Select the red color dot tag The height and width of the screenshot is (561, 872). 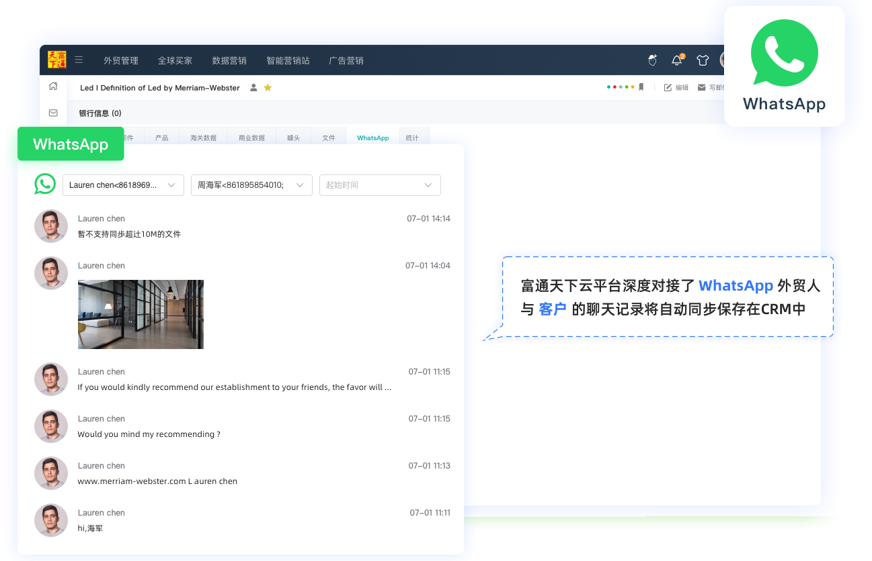615,87
